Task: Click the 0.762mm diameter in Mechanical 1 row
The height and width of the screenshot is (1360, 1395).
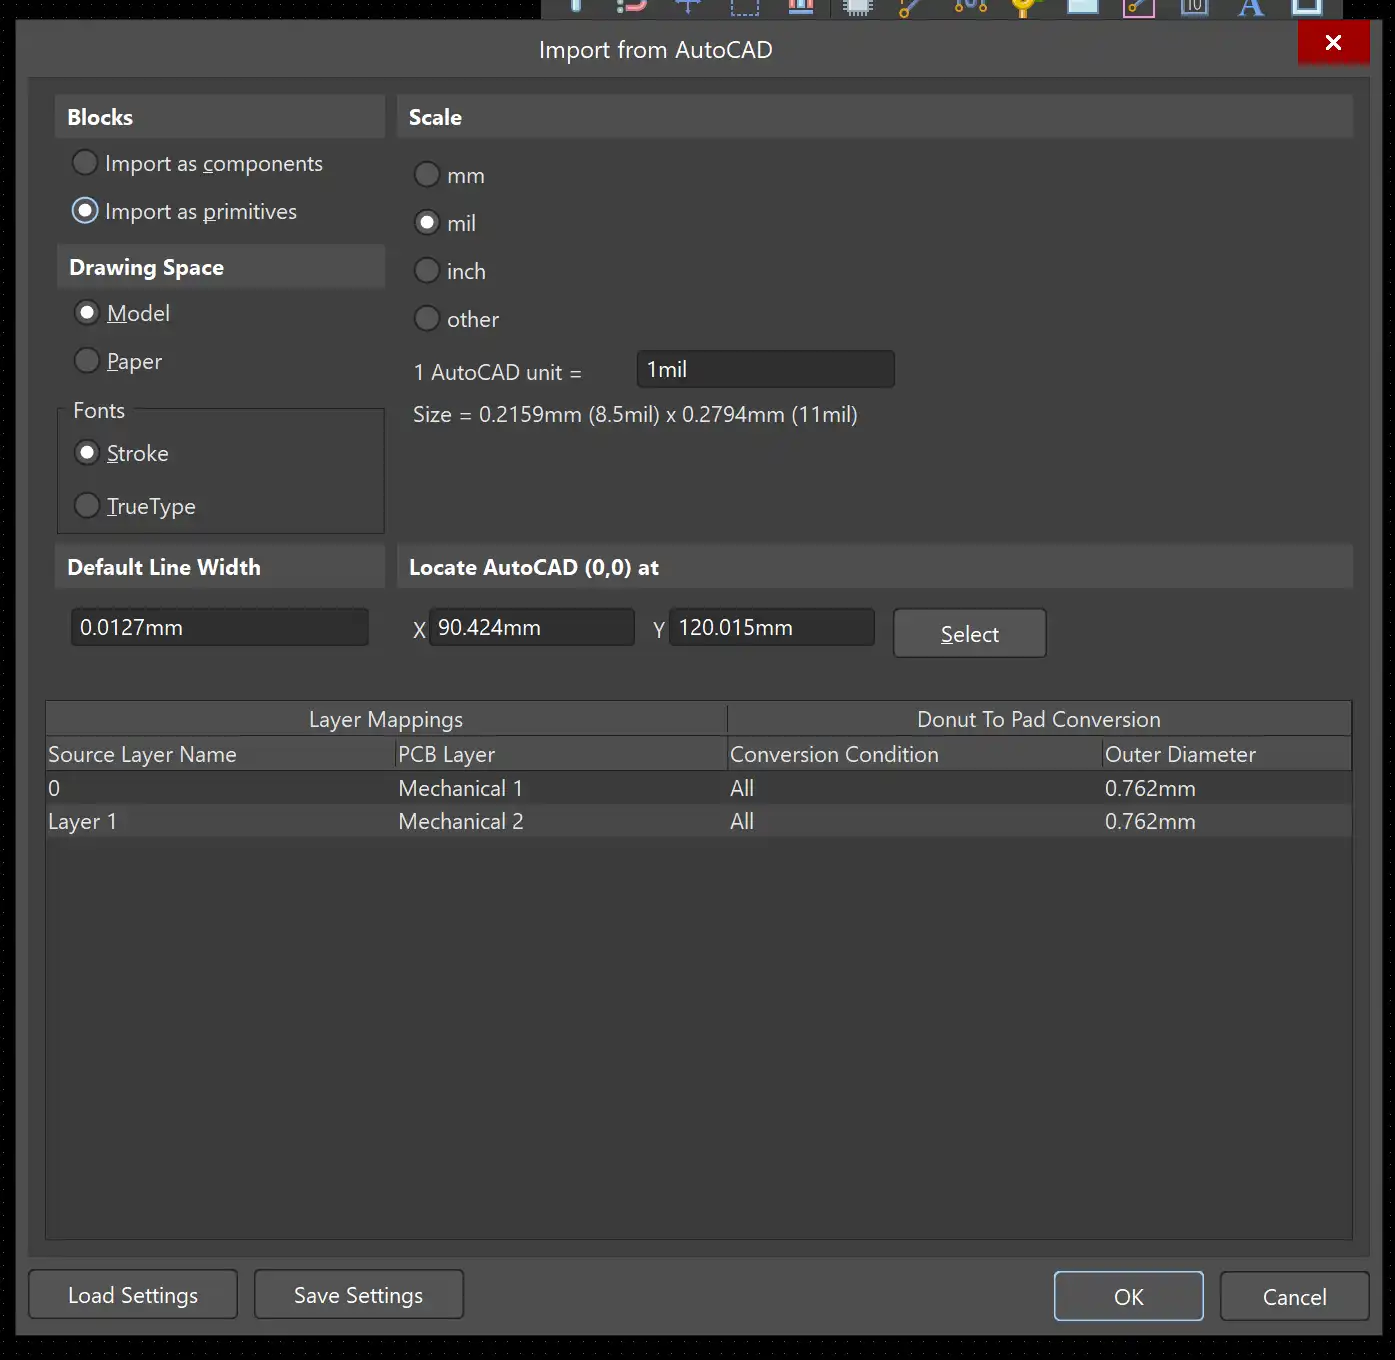Action: 1227,788
